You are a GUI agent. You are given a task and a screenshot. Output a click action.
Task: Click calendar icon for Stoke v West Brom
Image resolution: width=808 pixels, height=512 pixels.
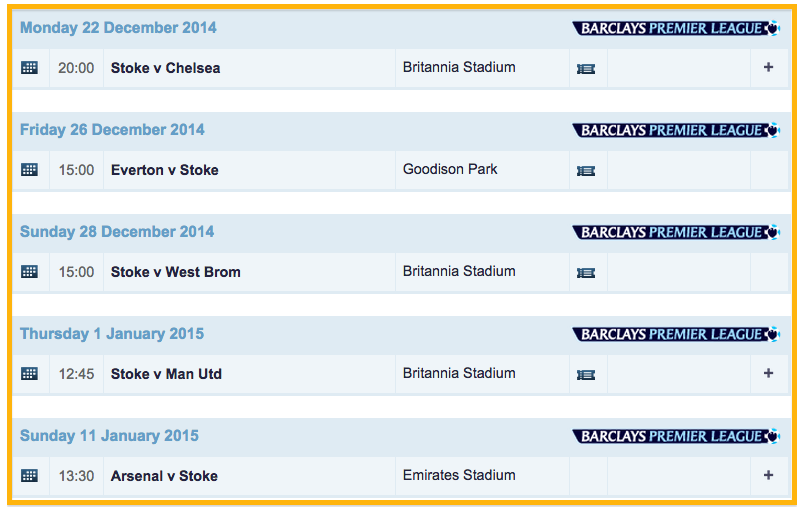click(x=29, y=272)
